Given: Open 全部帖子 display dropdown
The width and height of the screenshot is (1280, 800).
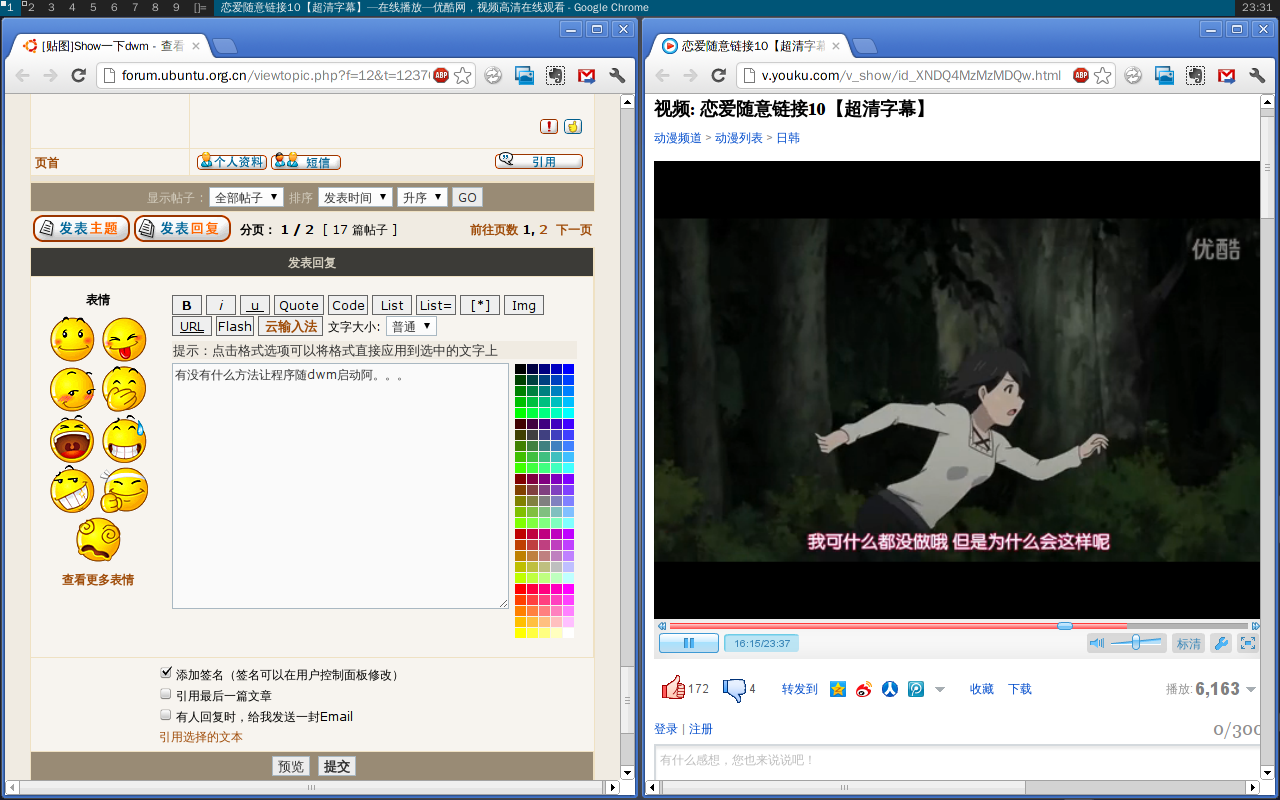Looking at the screenshot, I should coord(246,197).
